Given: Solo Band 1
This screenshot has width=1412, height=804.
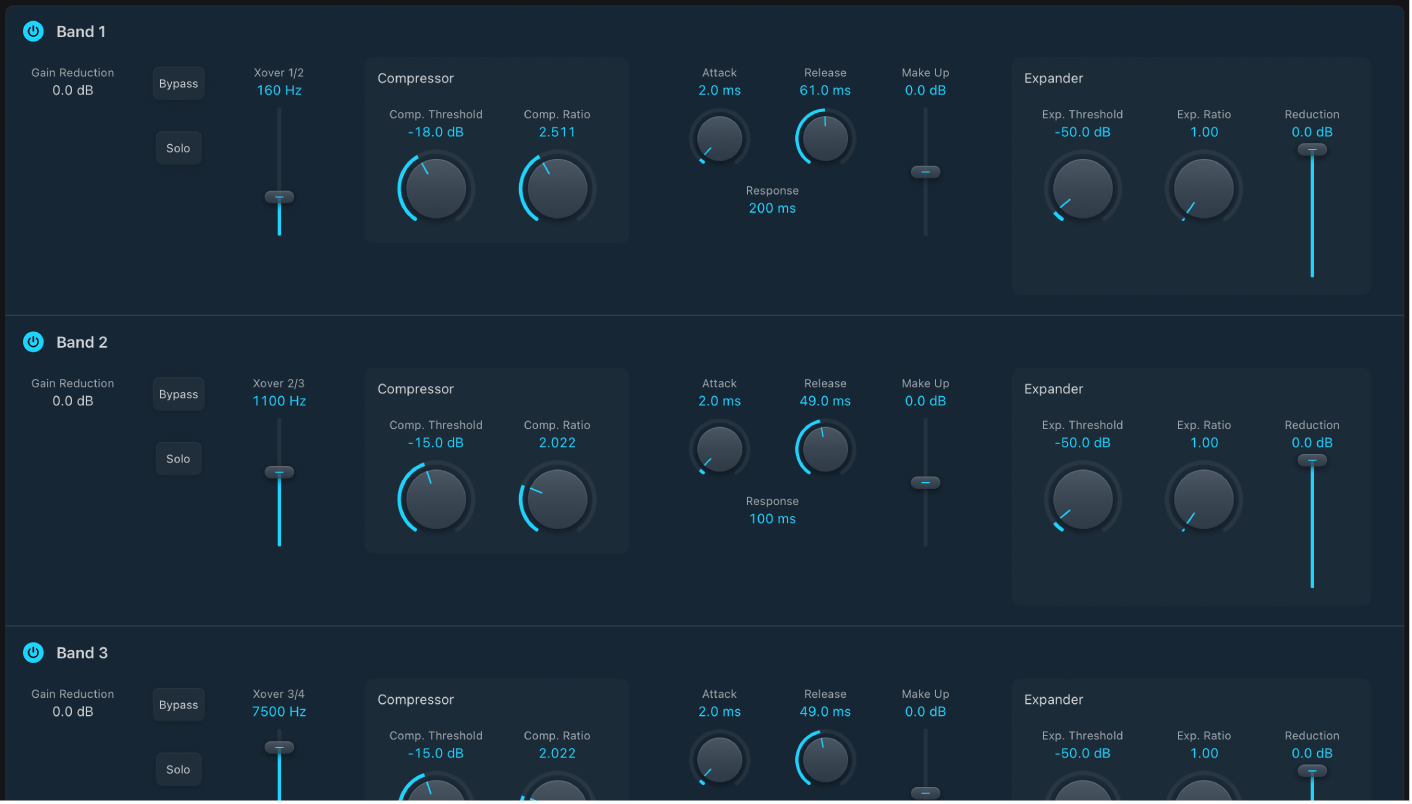Looking at the screenshot, I should coord(178,147).
